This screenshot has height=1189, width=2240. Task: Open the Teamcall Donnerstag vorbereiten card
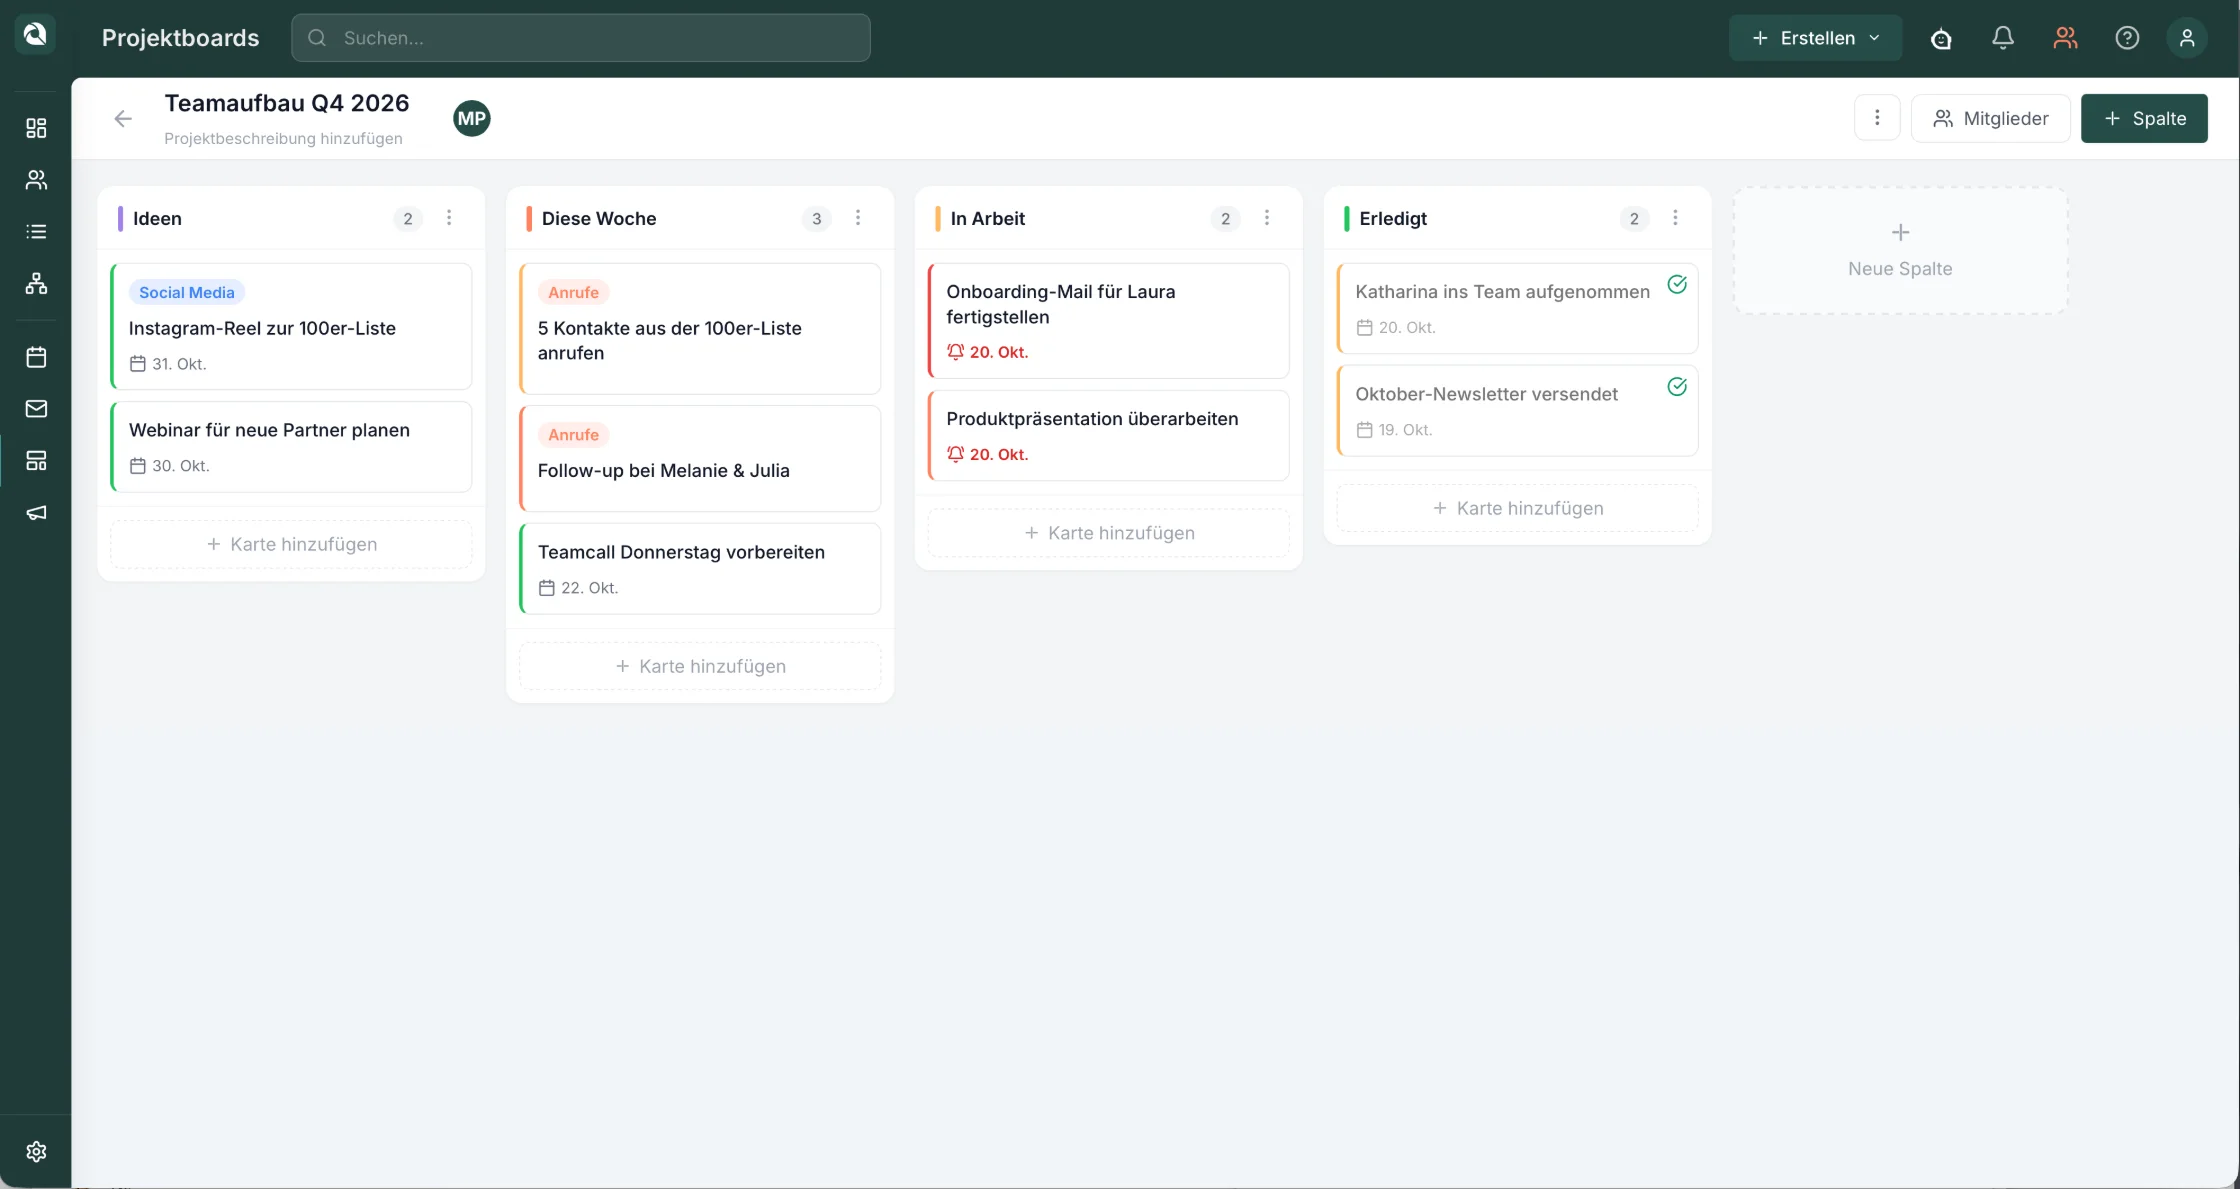pos(700,569)
